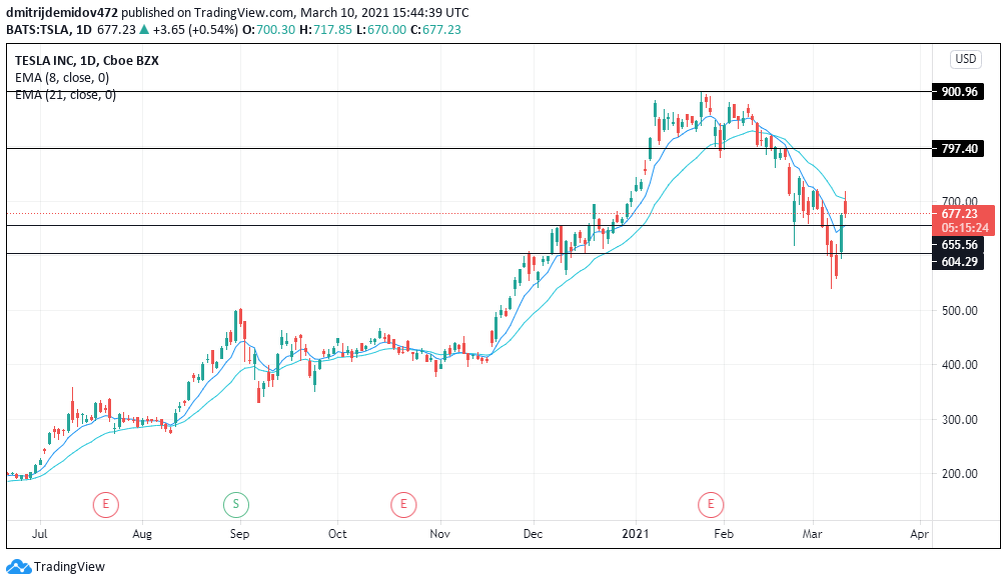
Task: Select the 655.56 price level label
Action: pyautogui.click(x=958, y=245)
